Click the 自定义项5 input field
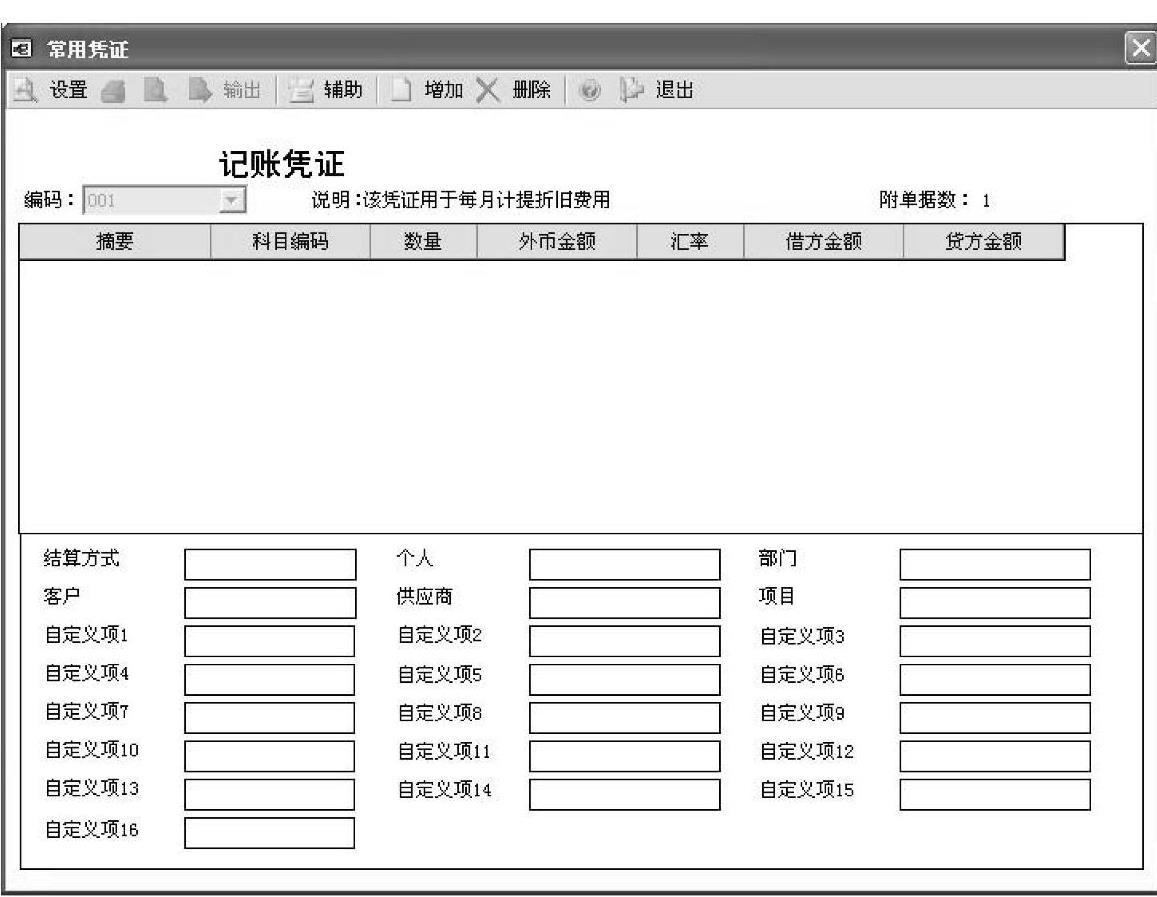The width and height of the screenshot is (1157, 897). (x=624, y=679)
